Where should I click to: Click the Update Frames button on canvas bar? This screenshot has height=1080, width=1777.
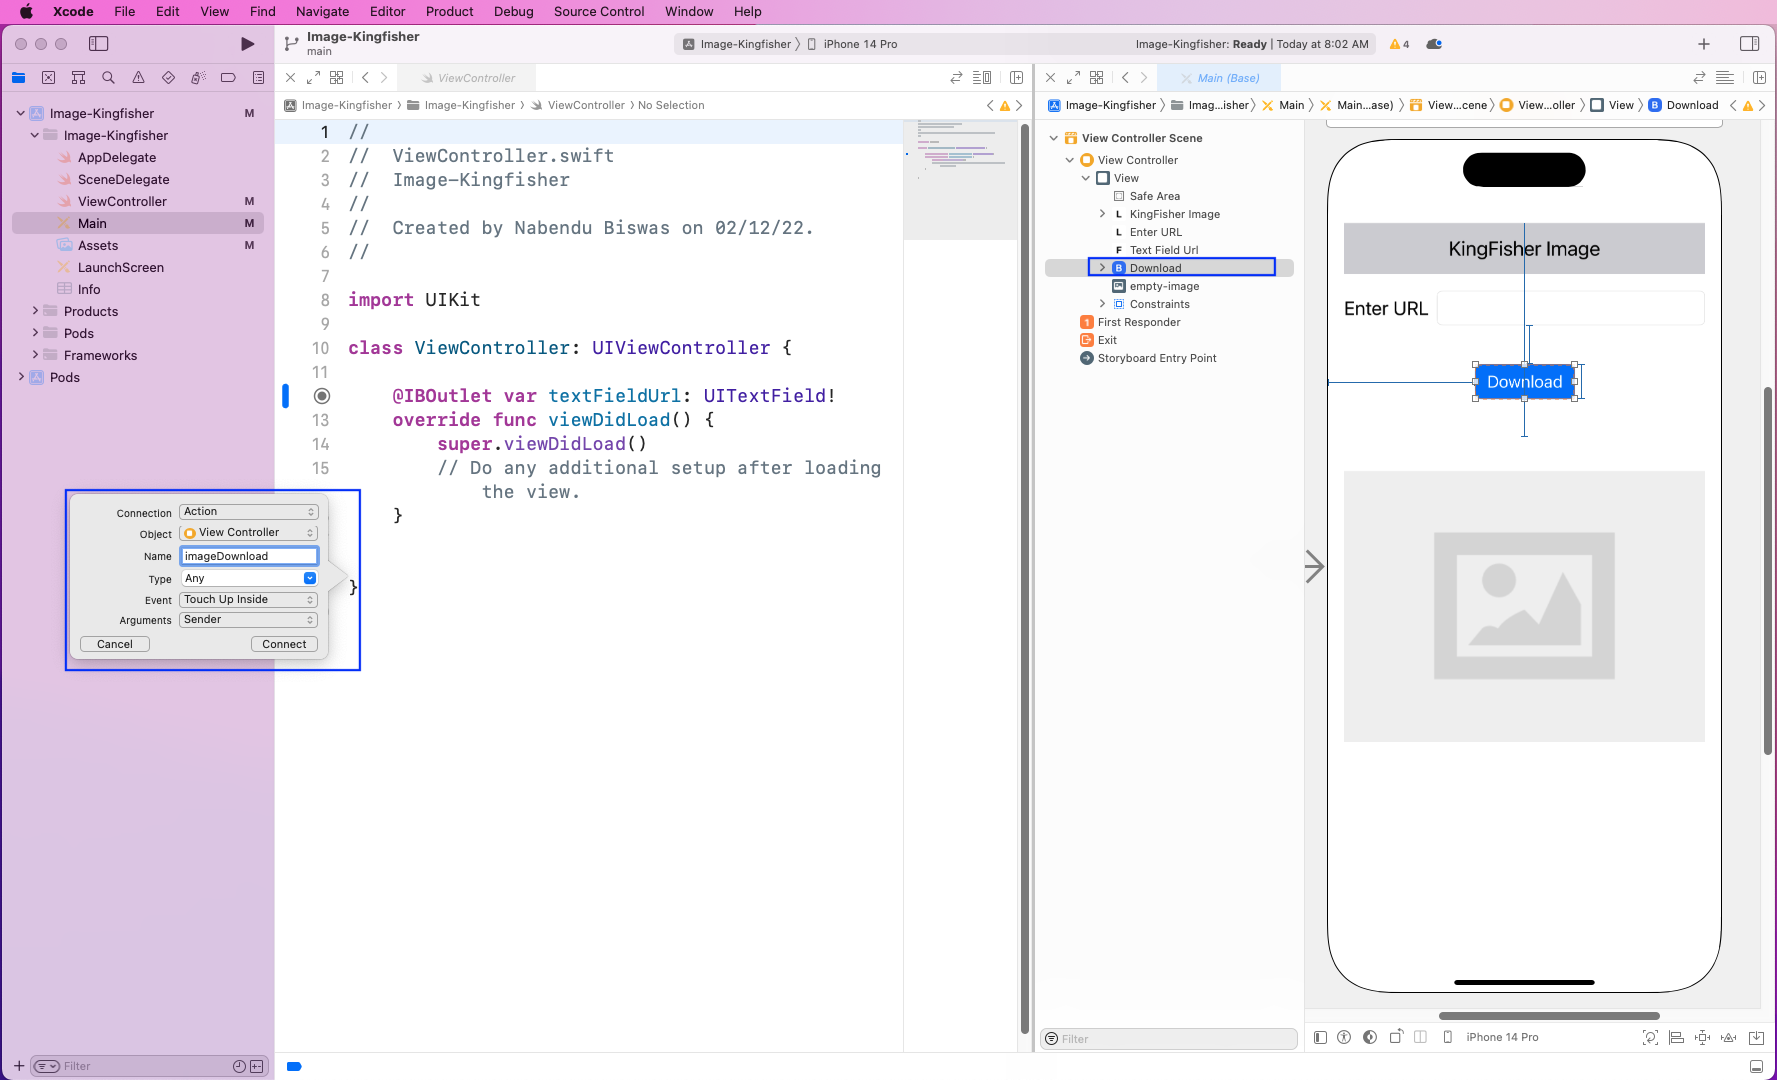pyautogui.click(x=1650, y=1038)
